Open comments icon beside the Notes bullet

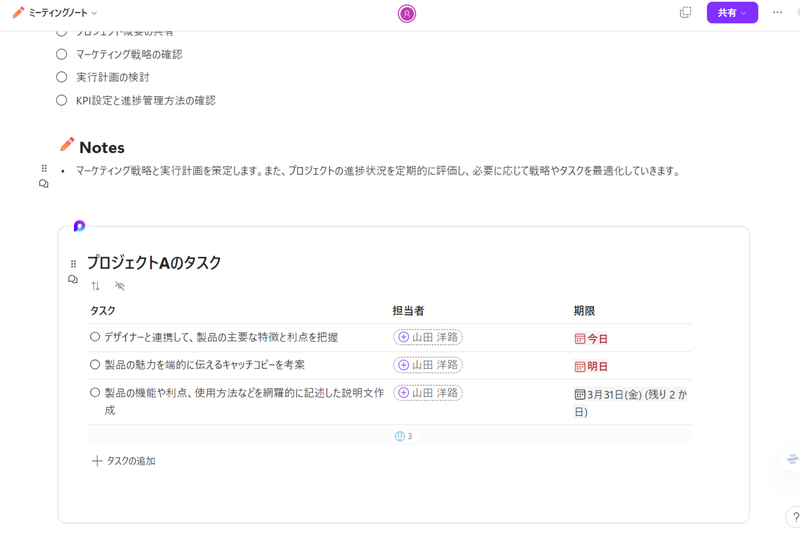(44, 184)
